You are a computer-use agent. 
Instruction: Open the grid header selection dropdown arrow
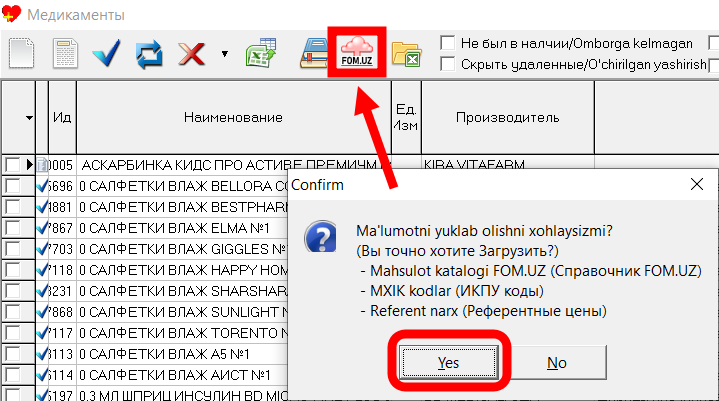[29, 118]
